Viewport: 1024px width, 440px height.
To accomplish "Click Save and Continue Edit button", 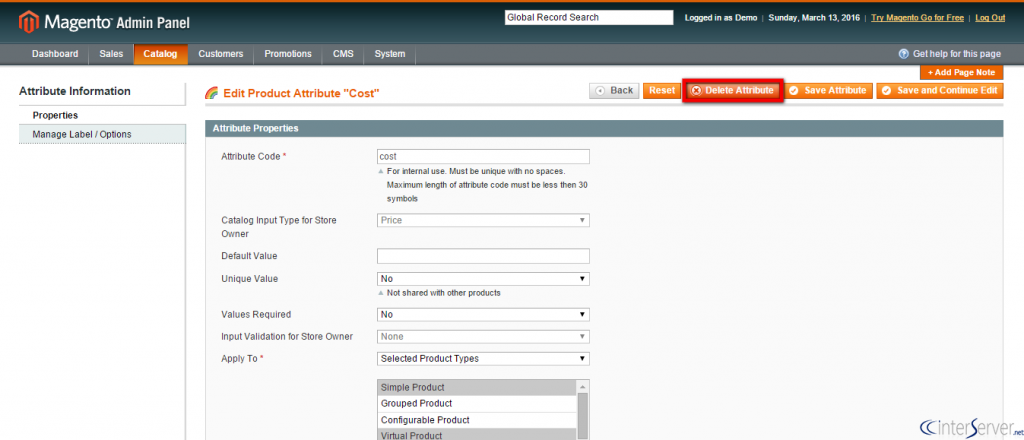I will 940,91.
